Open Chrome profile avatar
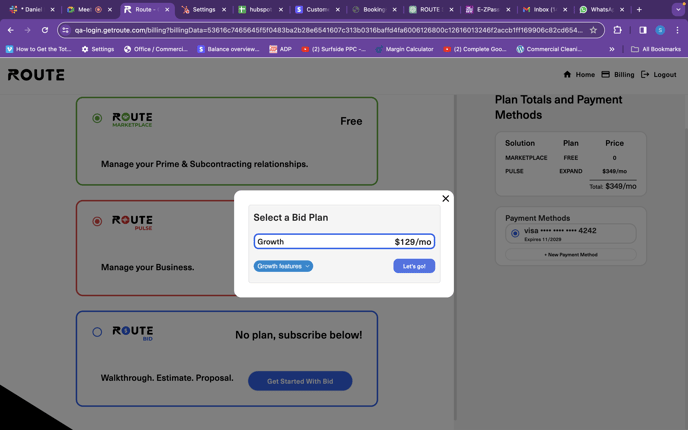The height and width of the screenshot is (430, 688). pyautogui.click(x=660, y=30)
